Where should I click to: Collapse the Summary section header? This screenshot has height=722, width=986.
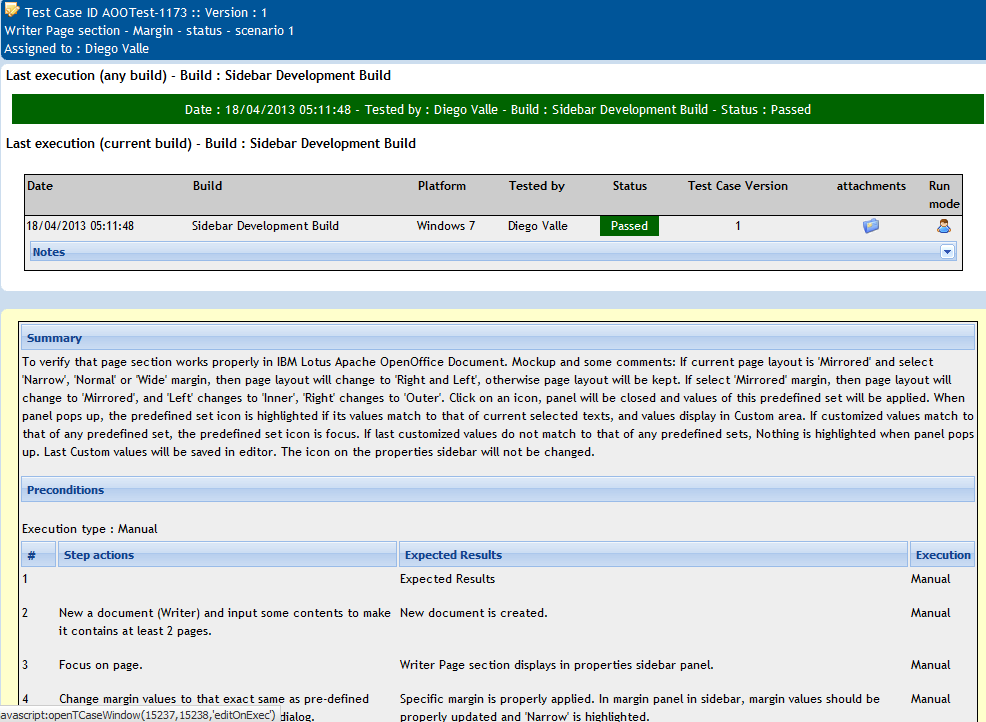pos(498,338)
